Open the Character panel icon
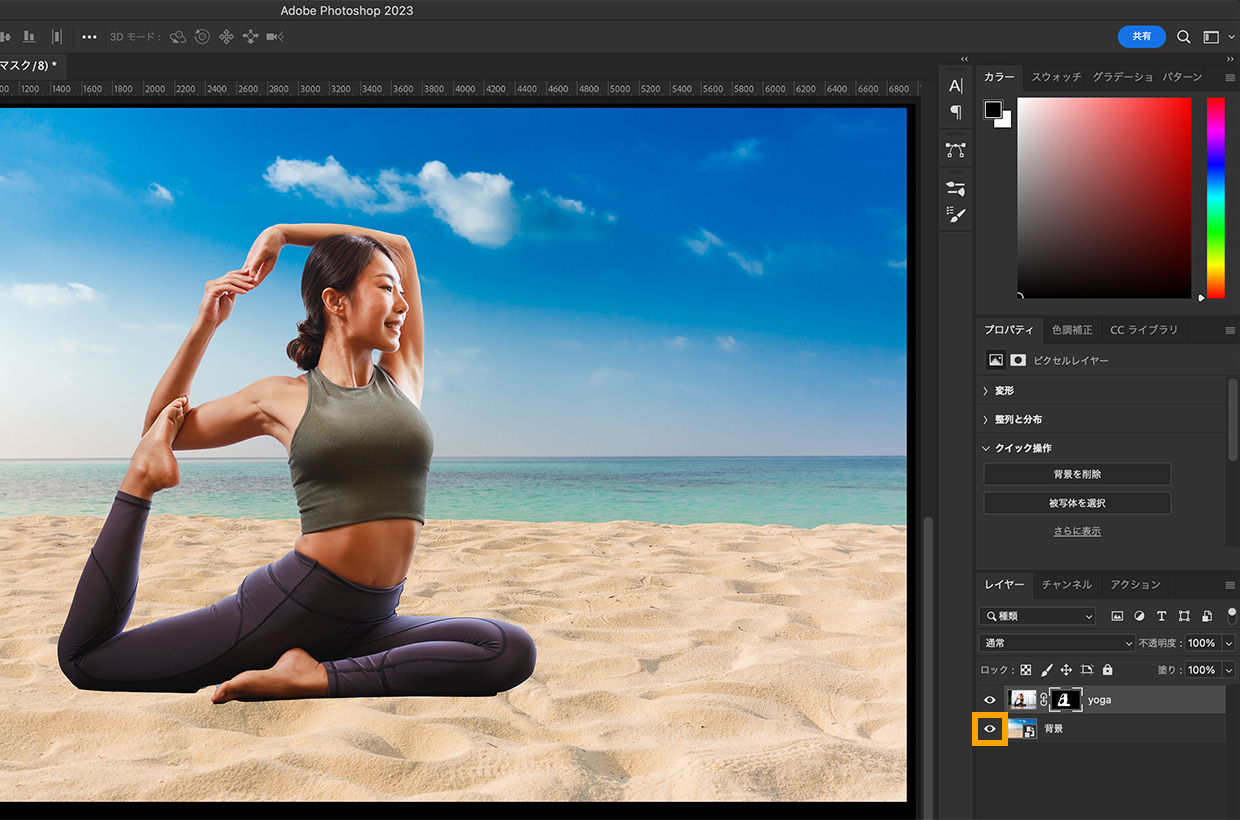The image size is (1240, 820). (956, 86)
